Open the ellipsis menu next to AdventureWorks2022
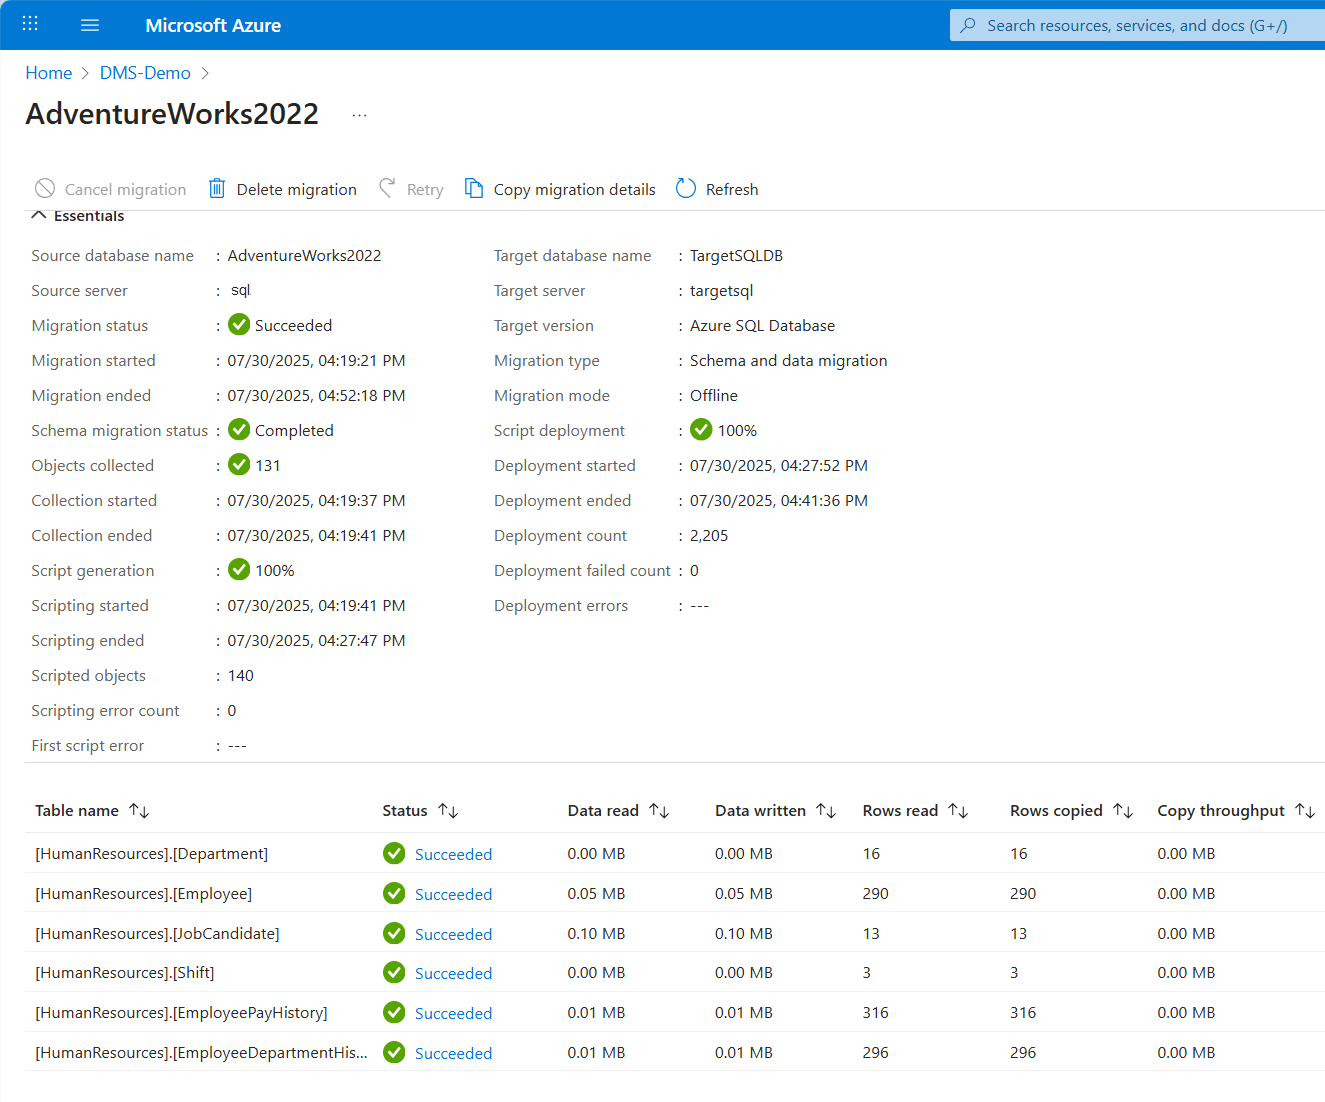Screen dimensions: 1325x1102 coord(359,113)
